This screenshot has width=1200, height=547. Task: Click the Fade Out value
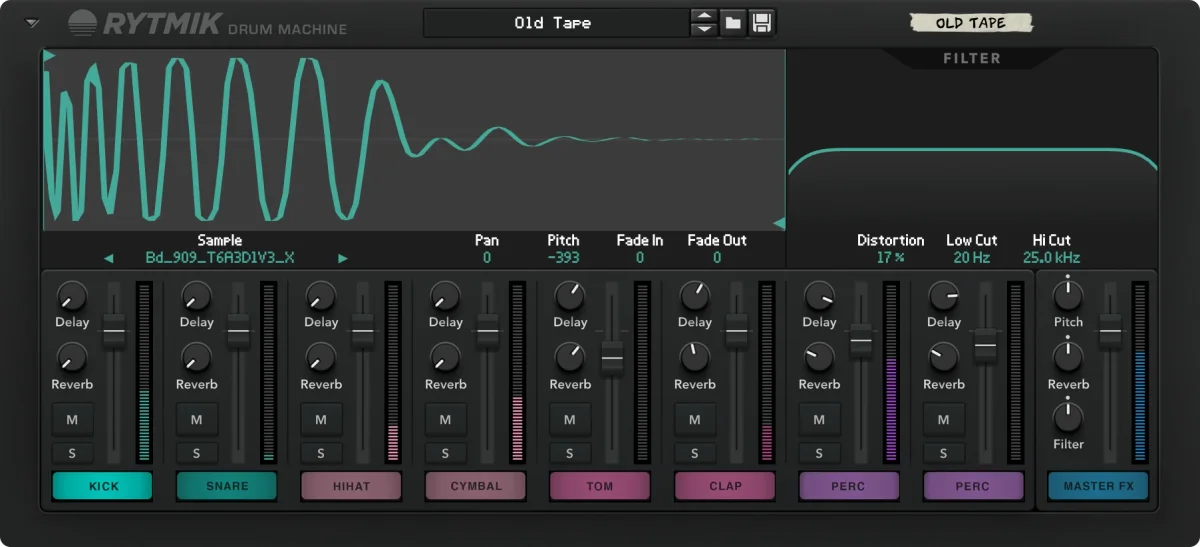pyautogui.click(x=717, y=258)
